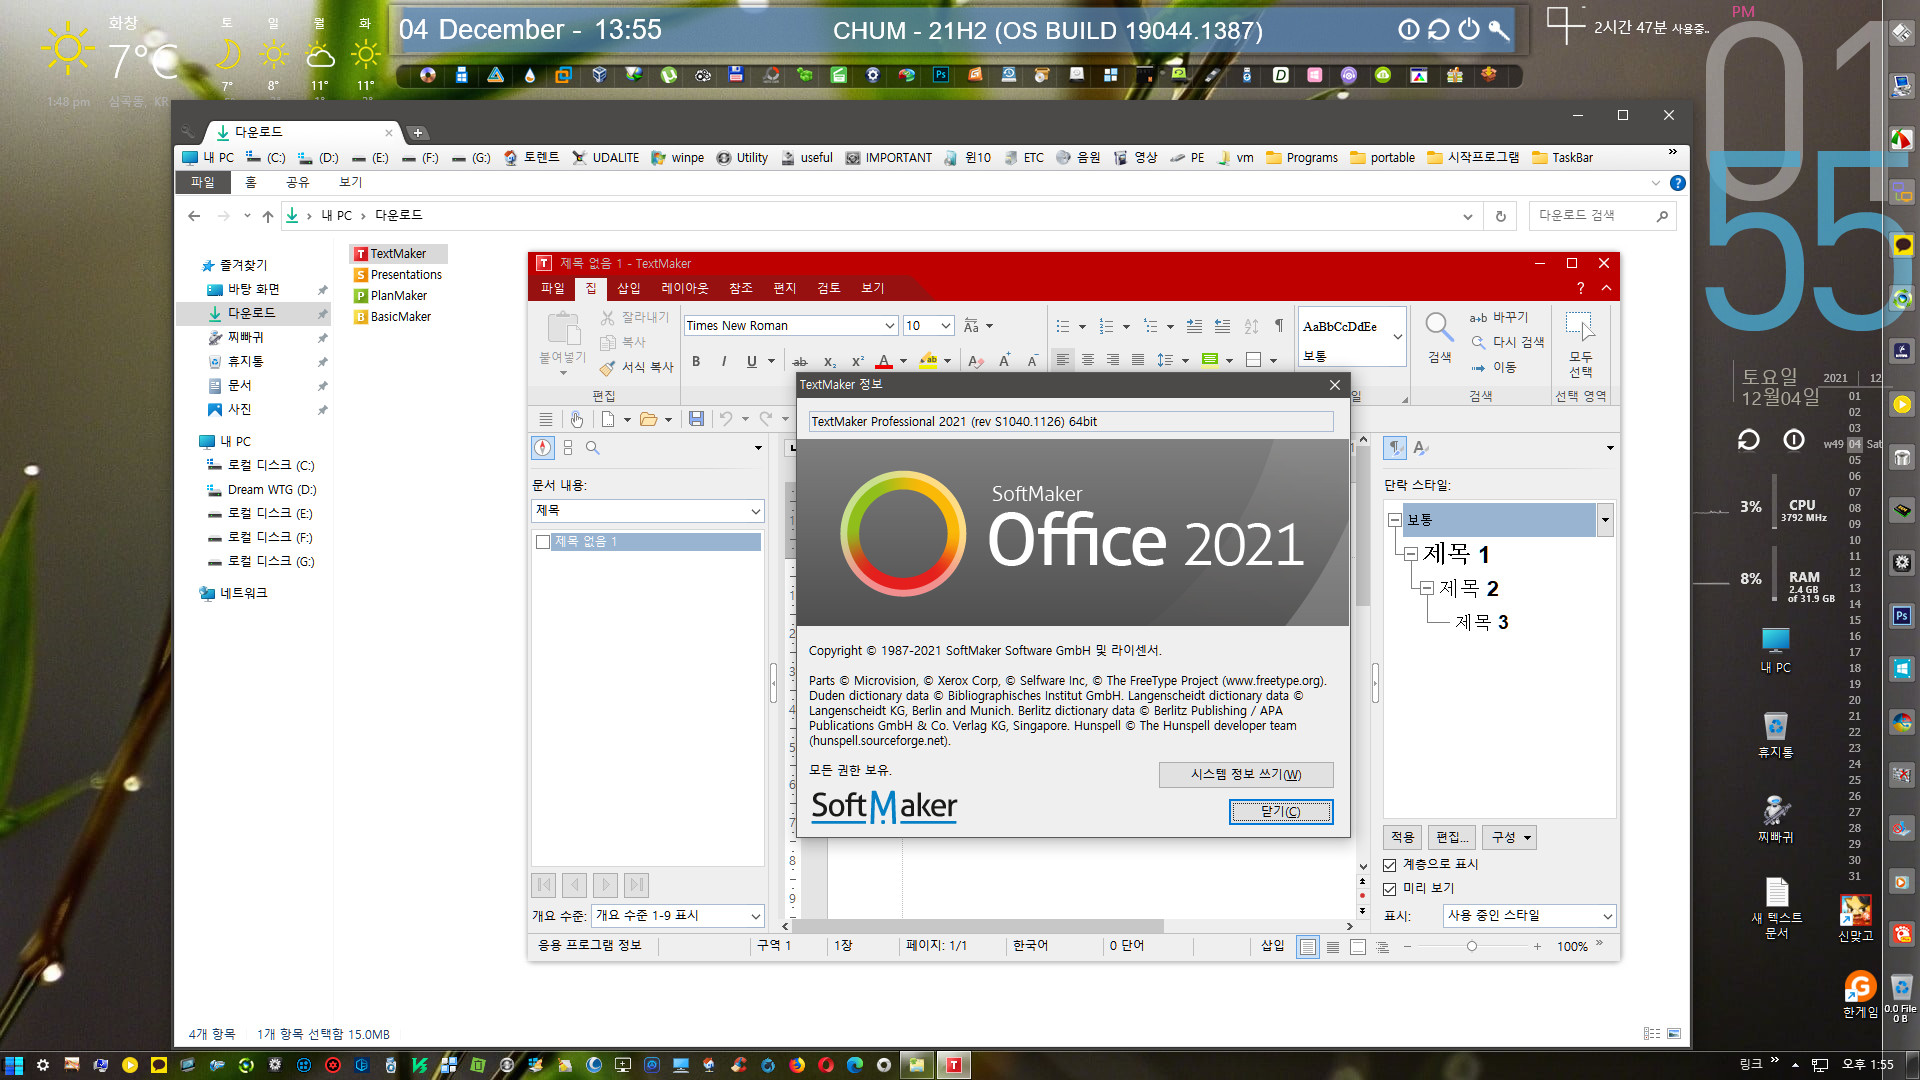This screenshot has height=1080, width=1920.
Task: Switch to outline view in status bar
Action: (x=1382, y=947)
